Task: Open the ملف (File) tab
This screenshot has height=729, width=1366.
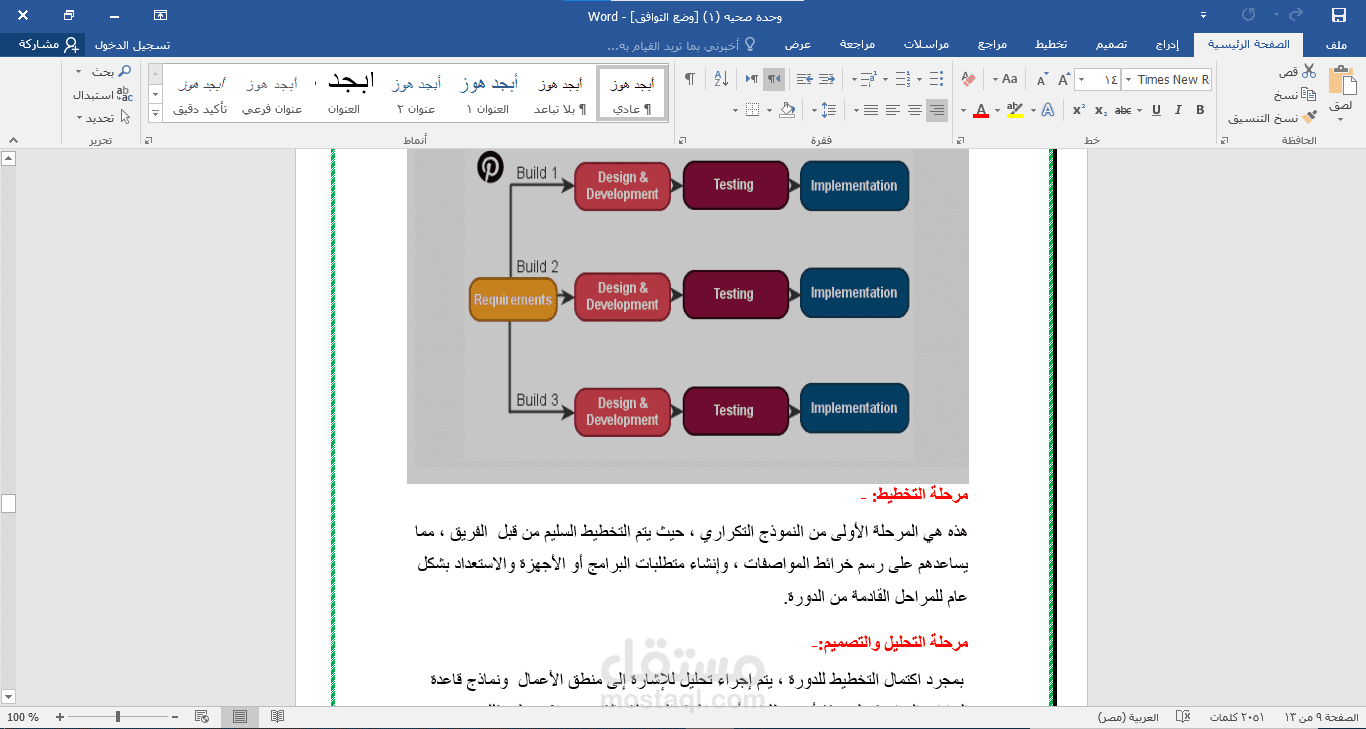Action: coord(1336,45)
